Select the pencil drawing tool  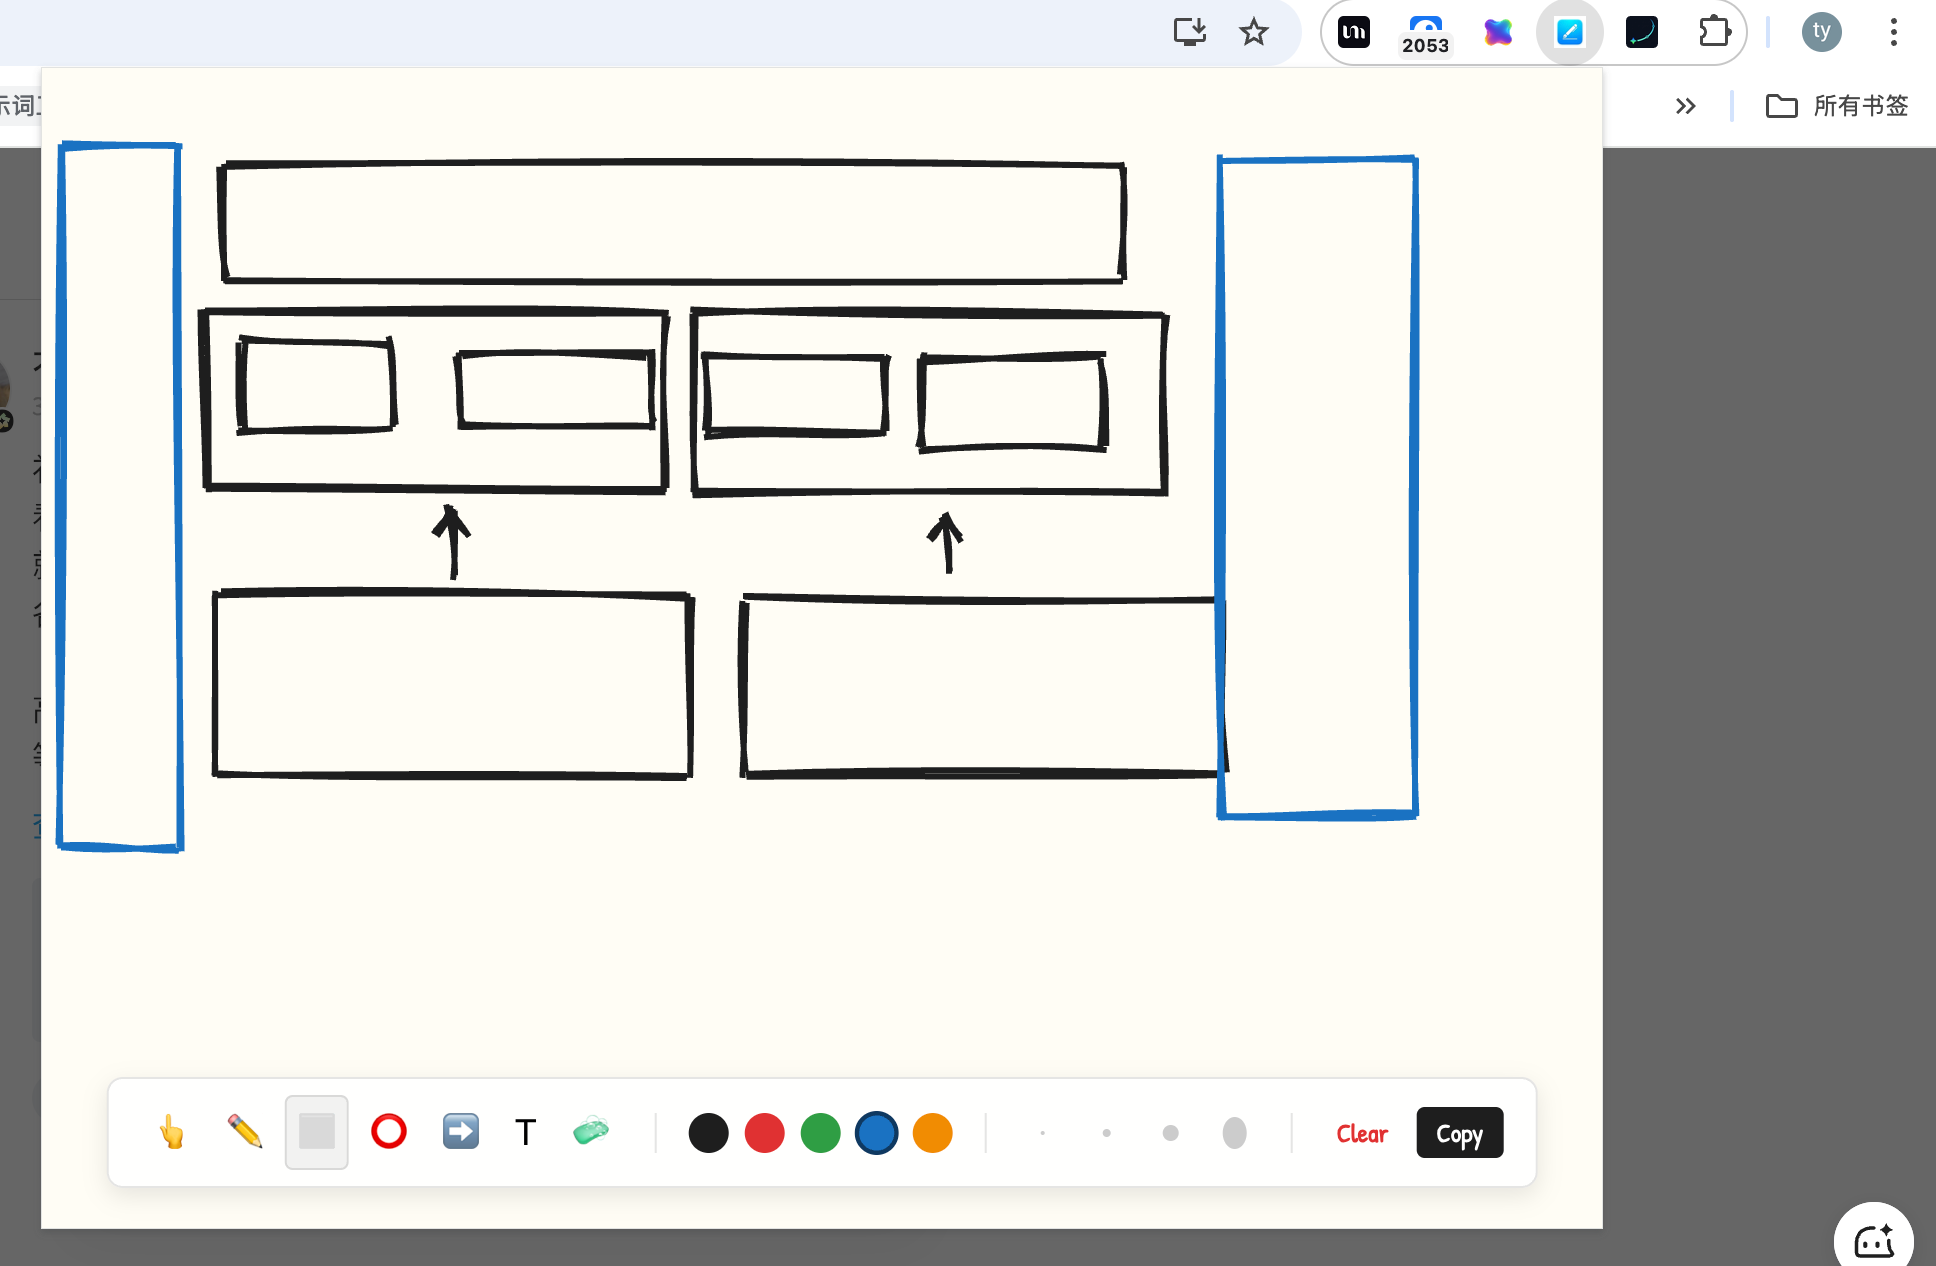click(244, 1132)
